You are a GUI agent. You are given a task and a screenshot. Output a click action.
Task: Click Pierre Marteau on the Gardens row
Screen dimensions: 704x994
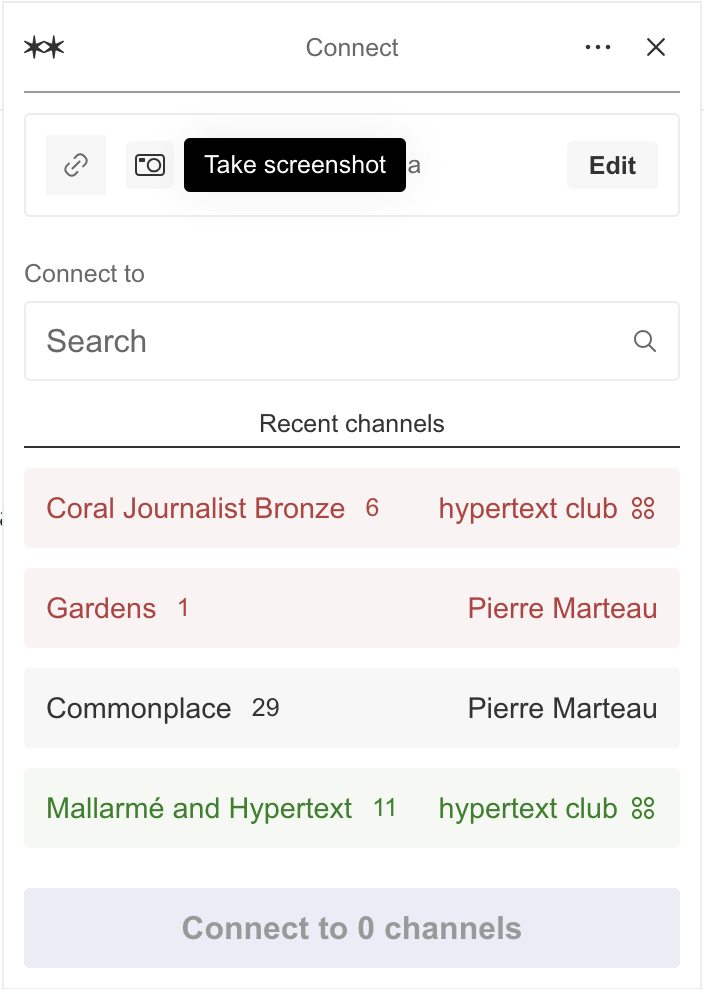(x=562, y=608)
